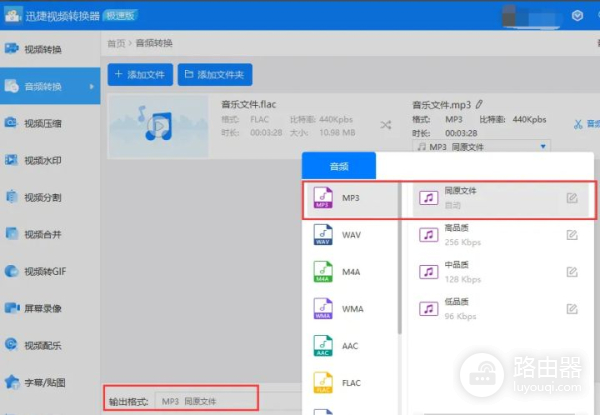Choose WMA format in list
The height and width of the screenshot is (415, 600).
pyautogui.click(x=350, y=309)
